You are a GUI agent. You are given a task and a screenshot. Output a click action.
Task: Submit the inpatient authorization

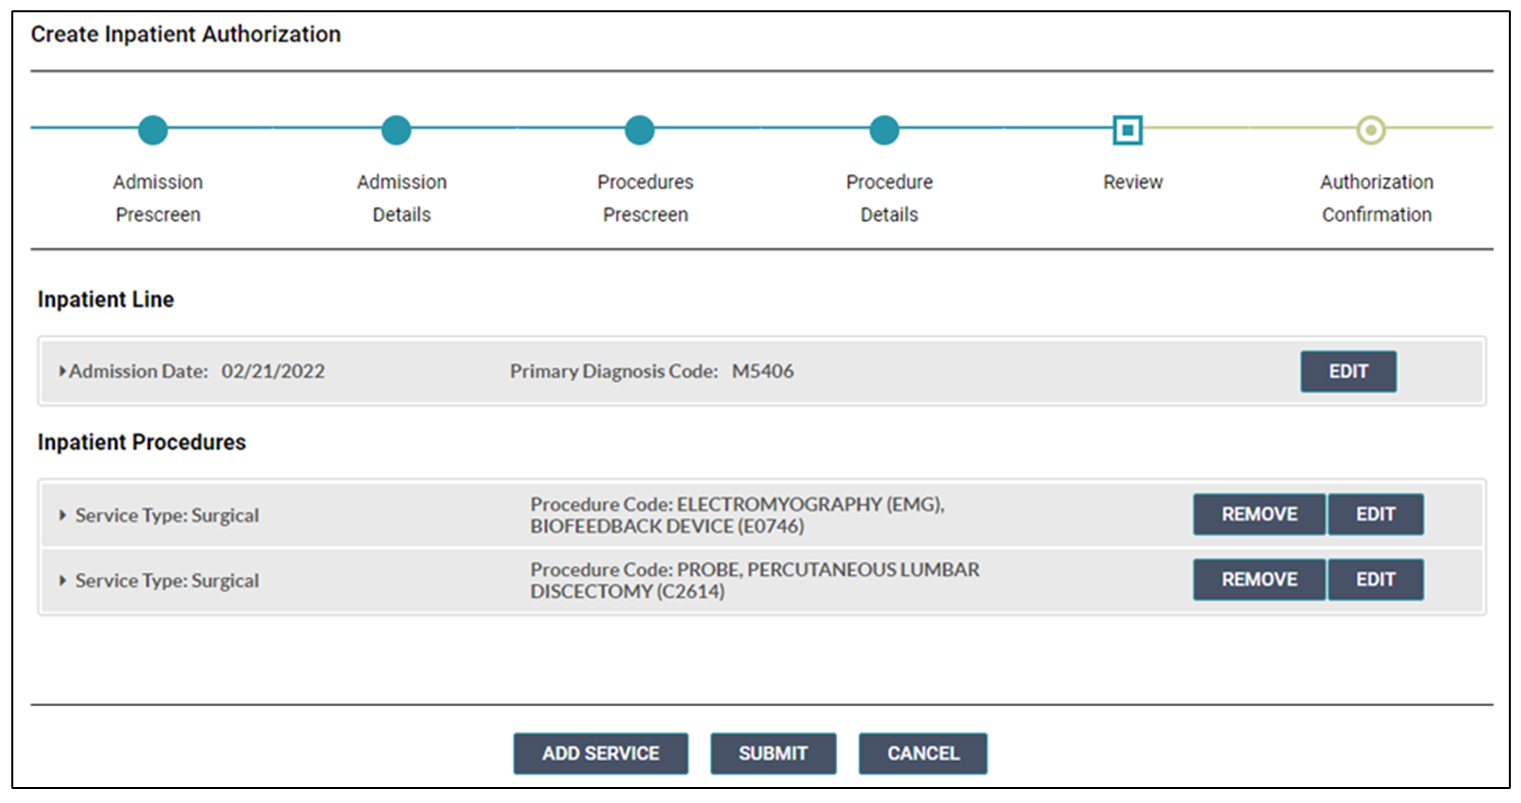(x=773, y=754)
